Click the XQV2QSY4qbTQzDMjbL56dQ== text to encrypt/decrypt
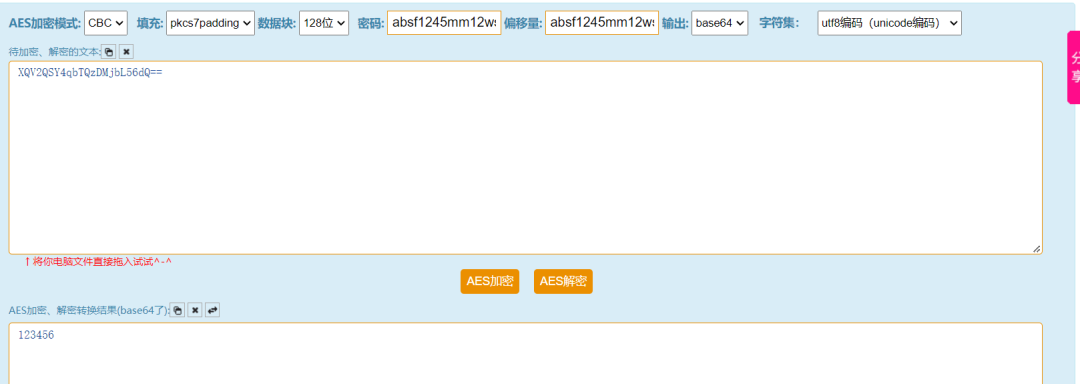This screenshot has height=384, width=1080. 90,73
